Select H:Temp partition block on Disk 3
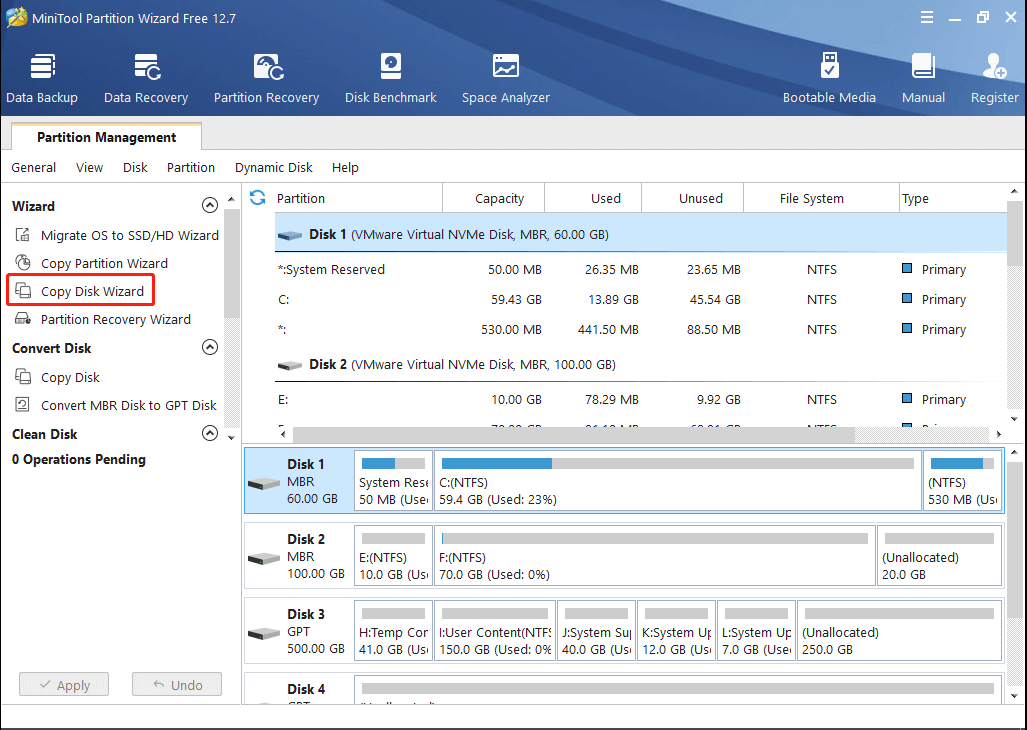1027x730 pixels. click(x=393, y=631)
